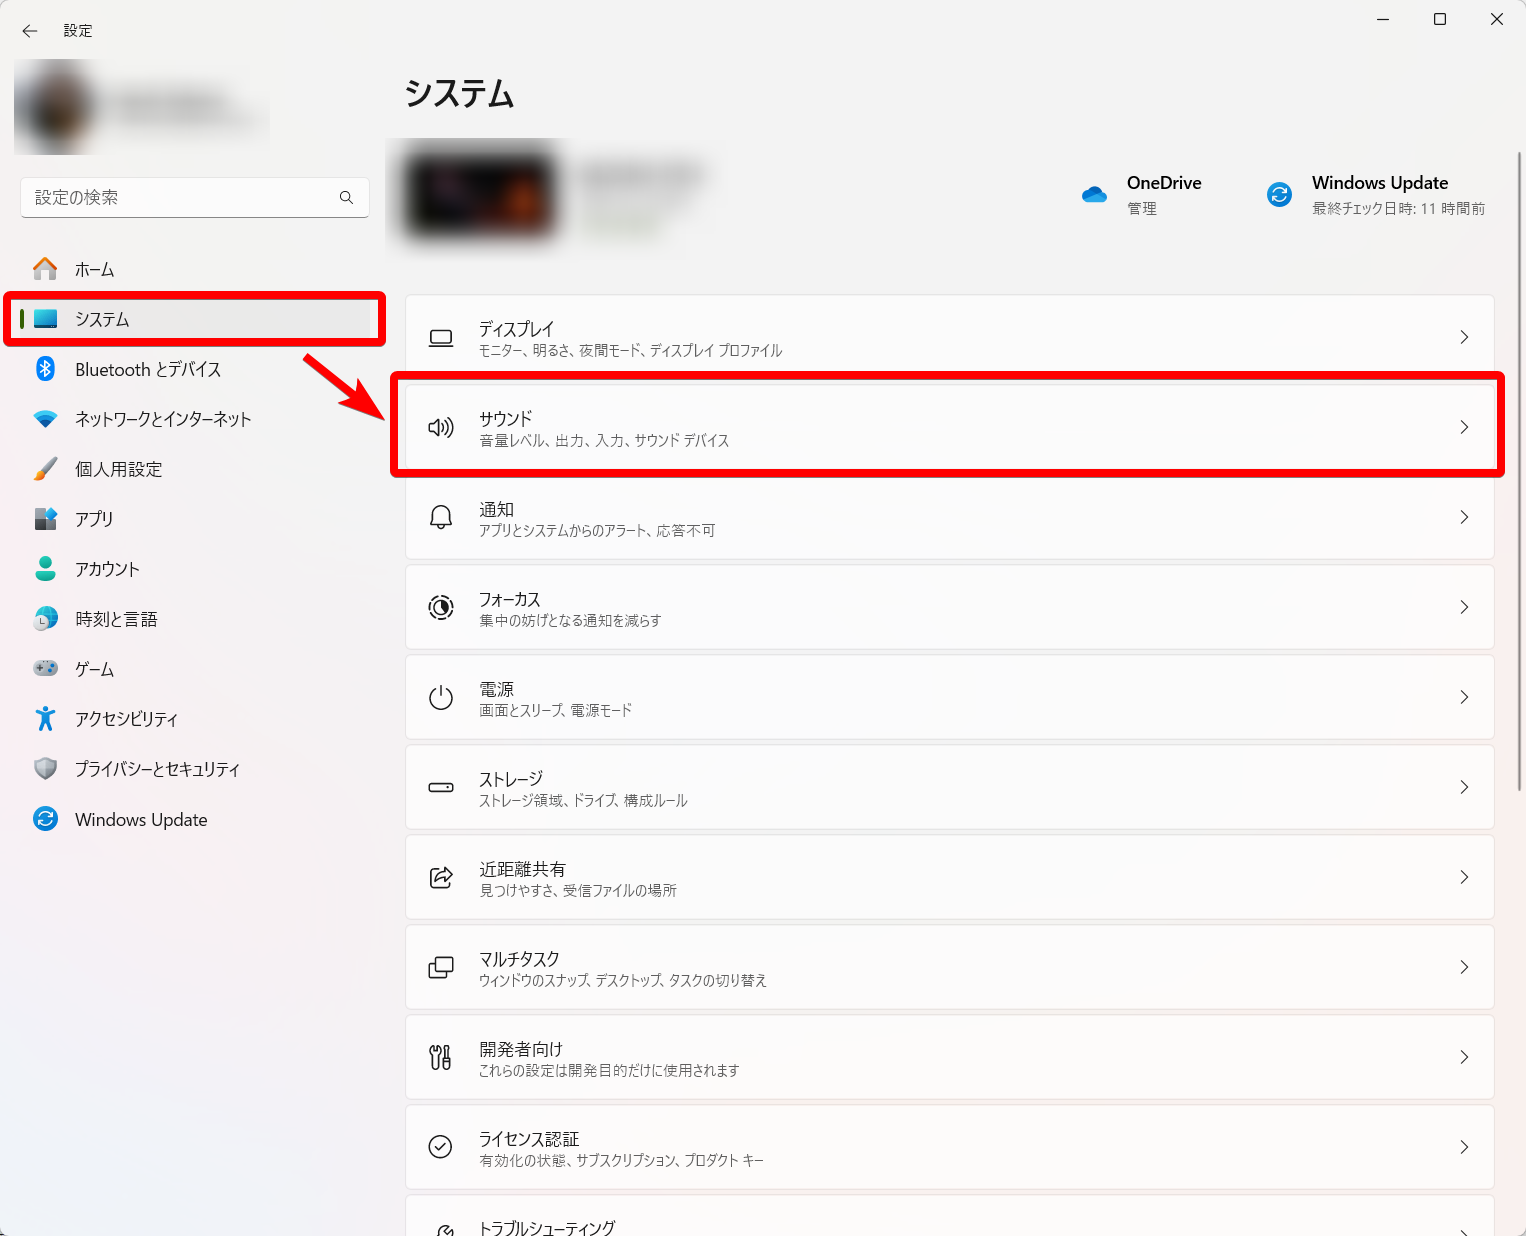Click the ホーム house icon
The image size is (1526, 1236).
click(x=45, y=269)
